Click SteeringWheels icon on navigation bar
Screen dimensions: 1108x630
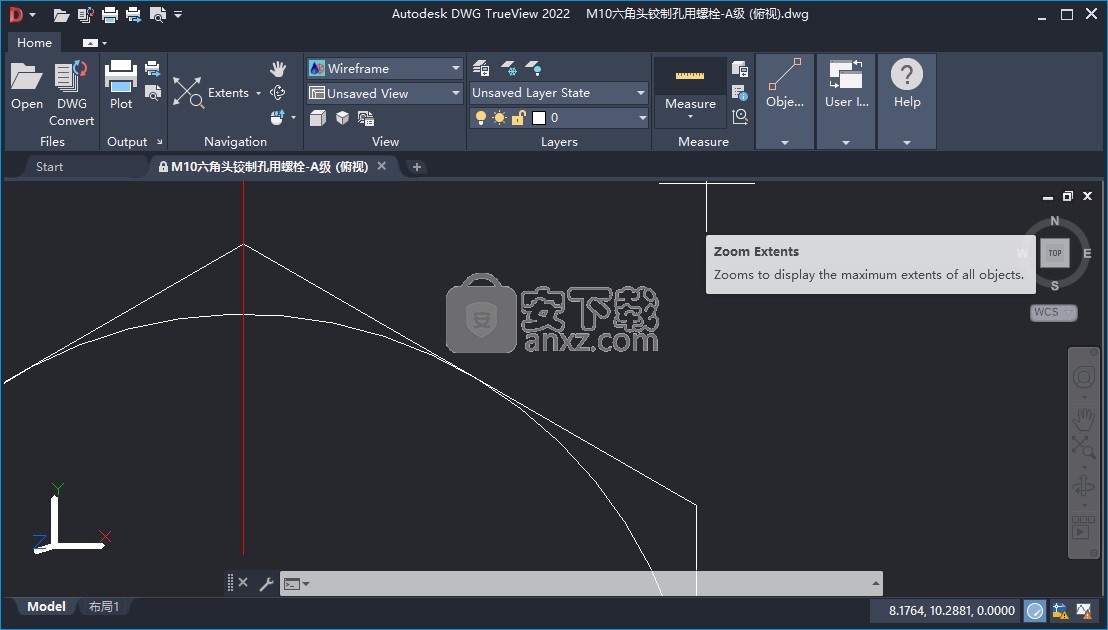tap(1083, 378)
